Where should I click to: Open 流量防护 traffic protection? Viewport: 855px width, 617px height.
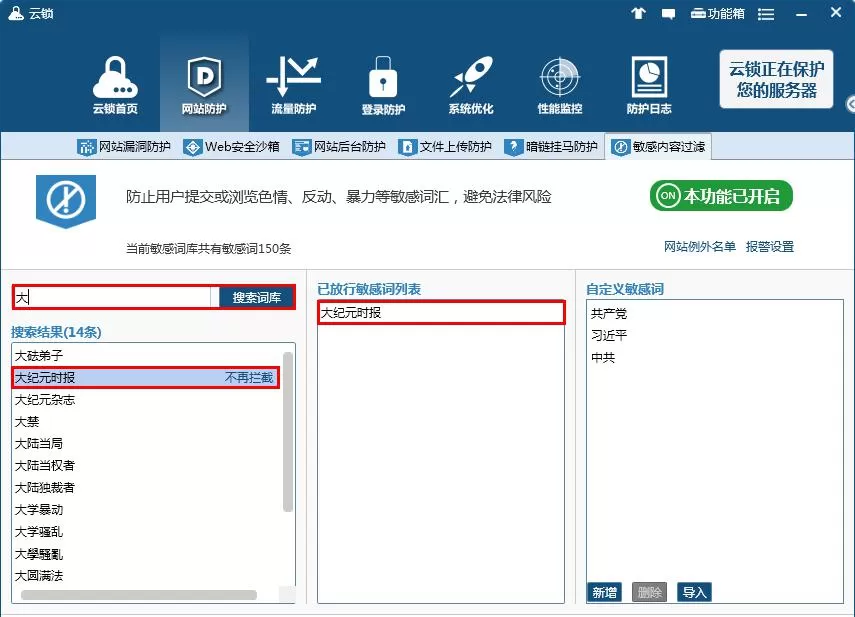[x=293, y=84]
